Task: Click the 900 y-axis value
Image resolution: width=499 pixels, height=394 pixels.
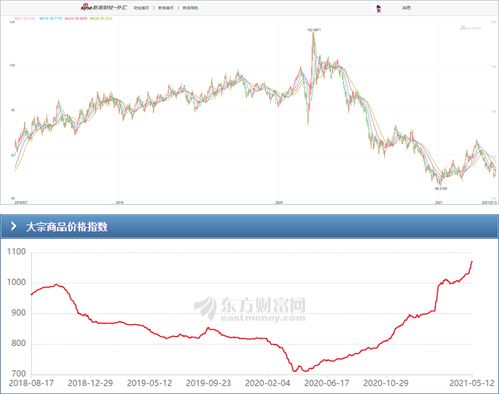Action: [19, 313]
